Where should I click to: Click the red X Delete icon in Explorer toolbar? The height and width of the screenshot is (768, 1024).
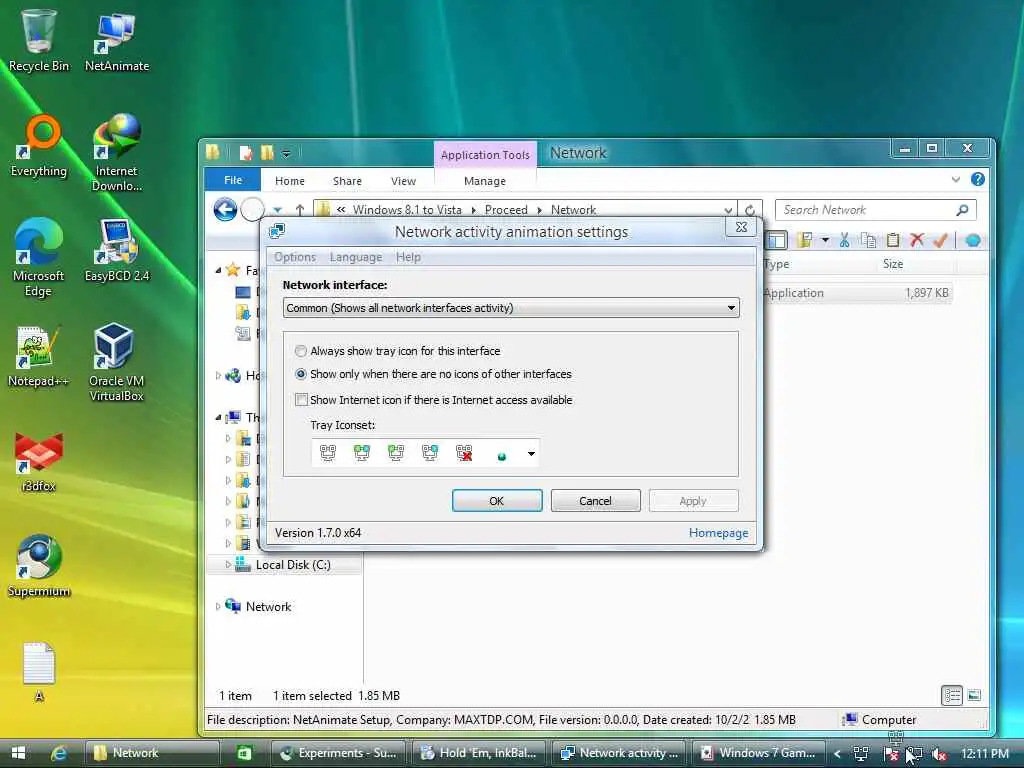click(x=917, y=240)
